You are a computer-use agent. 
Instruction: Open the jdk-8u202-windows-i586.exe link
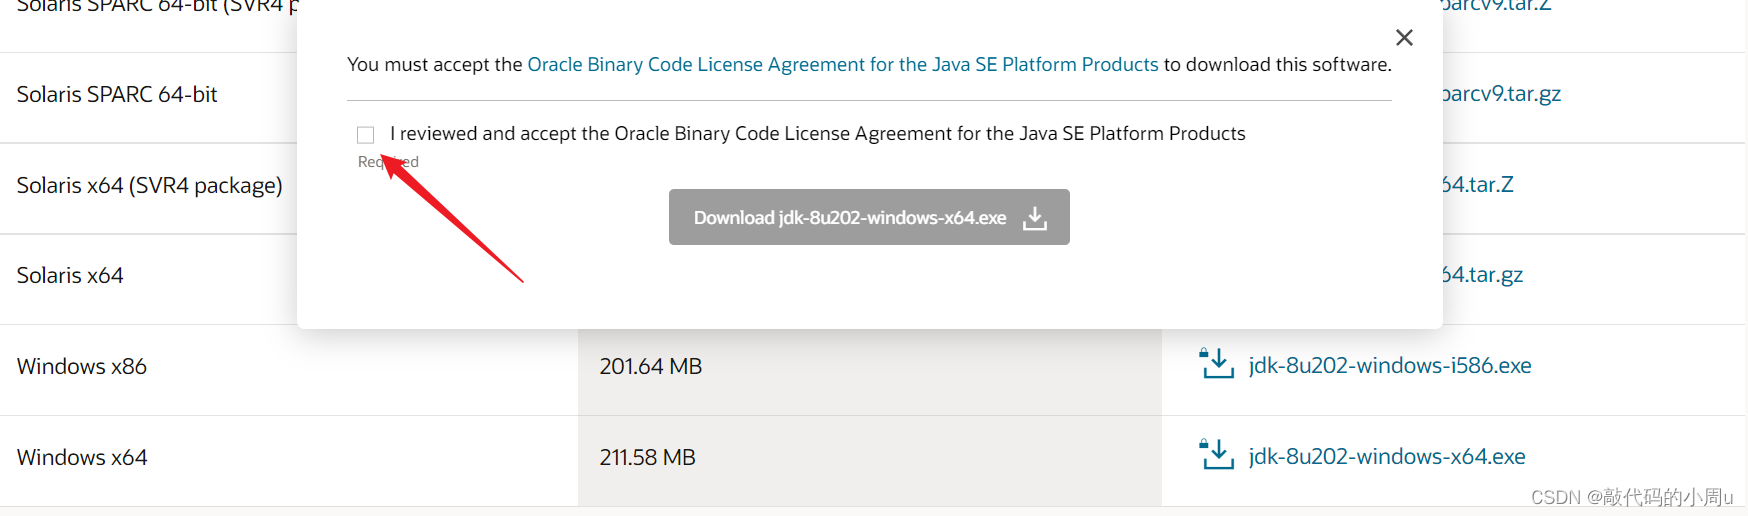(x=1390, y=366)
